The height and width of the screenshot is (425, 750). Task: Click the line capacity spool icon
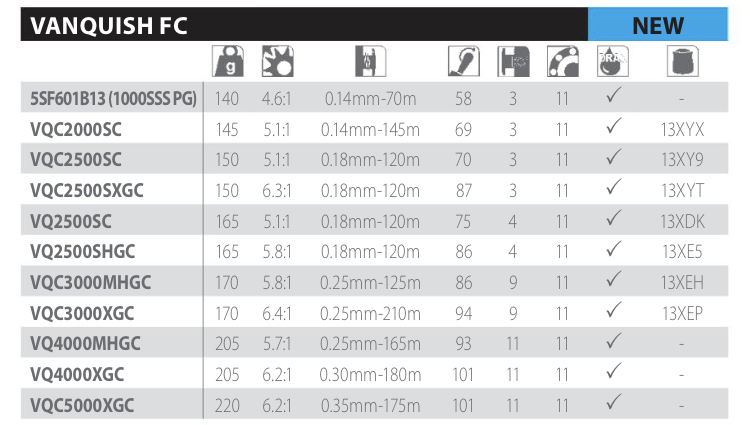pyautogui.click(x=370, y=63)
